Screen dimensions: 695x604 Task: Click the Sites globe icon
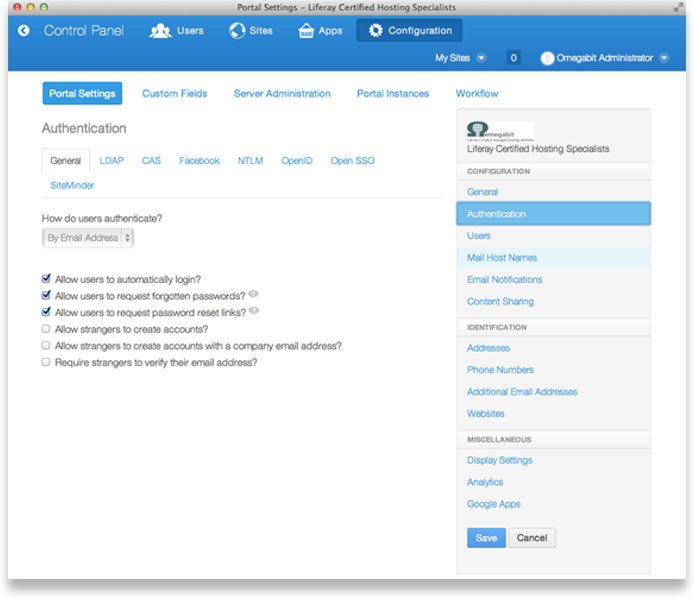coord(237,31)
